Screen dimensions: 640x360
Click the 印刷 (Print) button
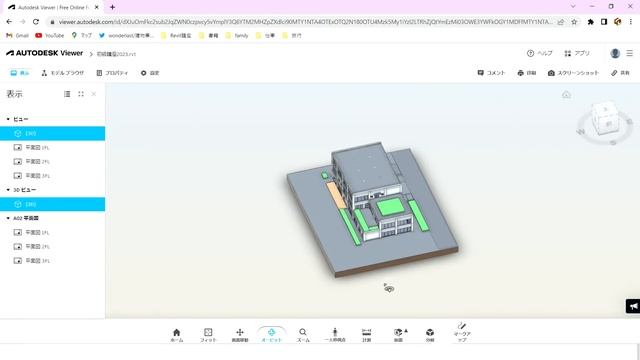527,73
